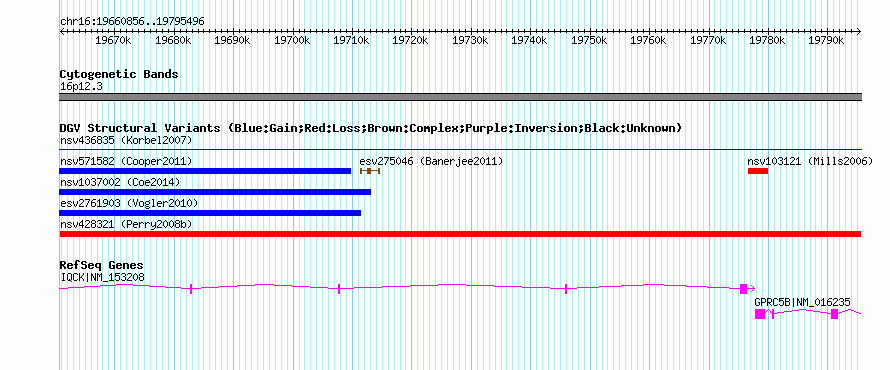Select the Cytogenetic Bands track title

pos(119,74)
